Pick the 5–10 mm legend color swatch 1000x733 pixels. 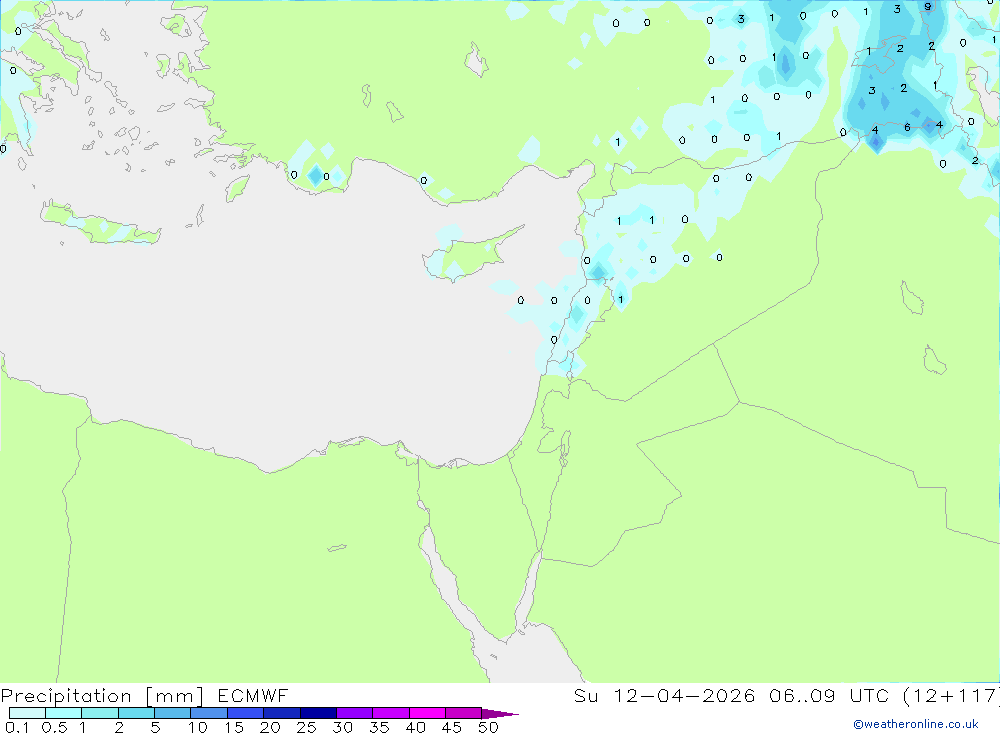pos(173,713)
